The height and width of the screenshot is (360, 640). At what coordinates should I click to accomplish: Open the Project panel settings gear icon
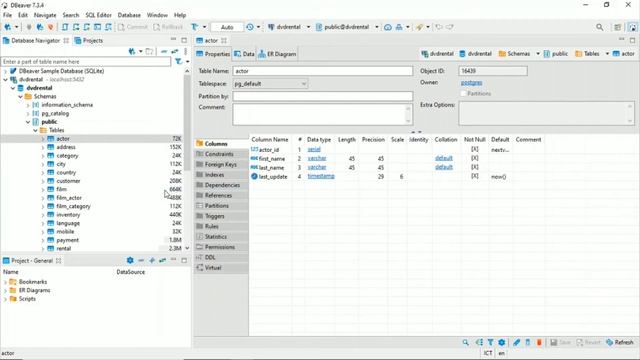(130, 260)
